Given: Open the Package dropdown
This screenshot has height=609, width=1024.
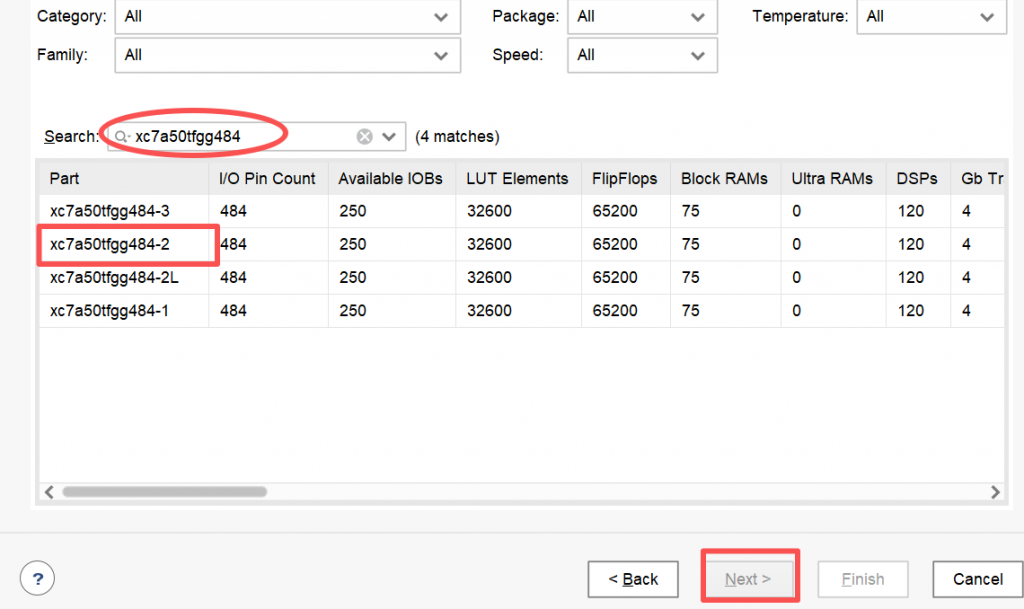Looking at the screenshot, I should click(642, 17).
